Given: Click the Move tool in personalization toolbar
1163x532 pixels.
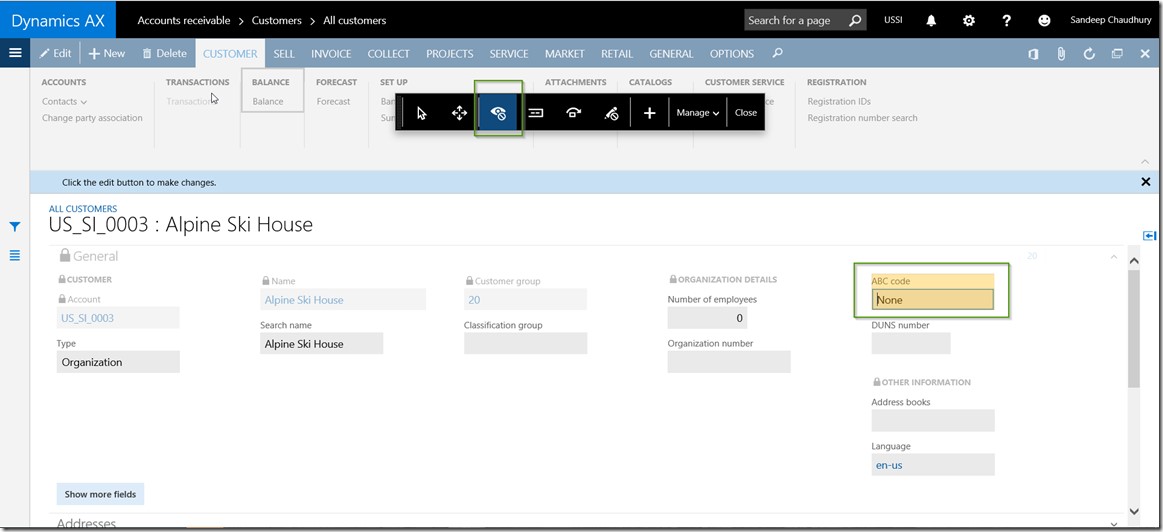Looking at the screenshot, I should point(459,113).
